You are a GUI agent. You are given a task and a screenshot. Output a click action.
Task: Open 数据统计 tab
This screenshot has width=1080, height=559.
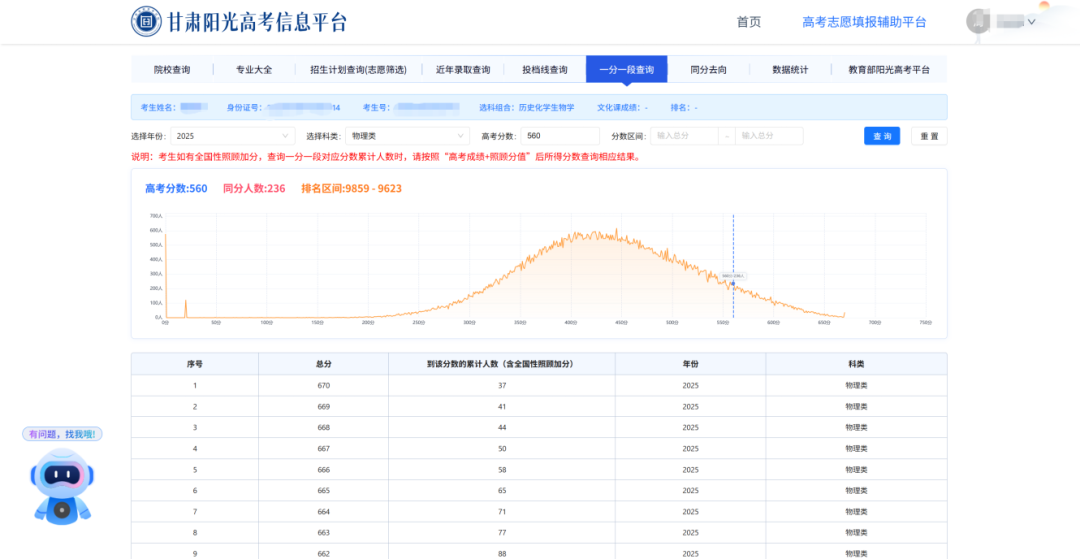click(790, 70)
